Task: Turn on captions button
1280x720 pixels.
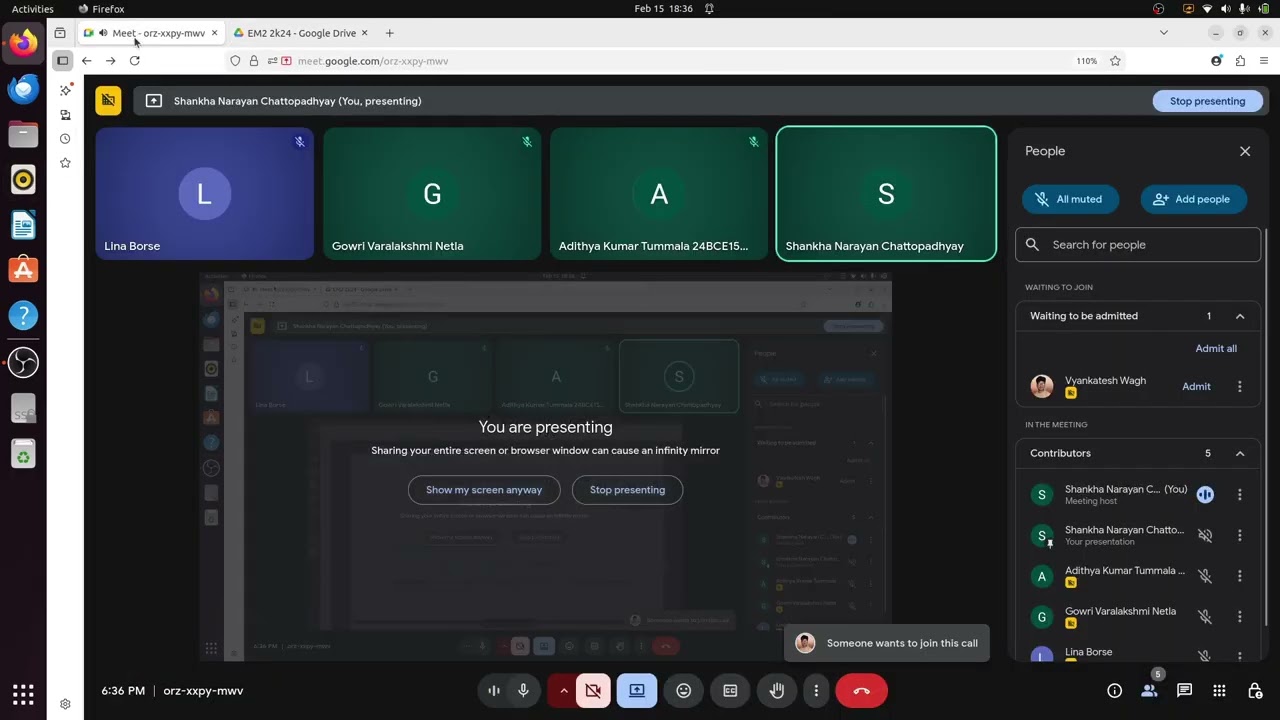Action: coord(730,691)
